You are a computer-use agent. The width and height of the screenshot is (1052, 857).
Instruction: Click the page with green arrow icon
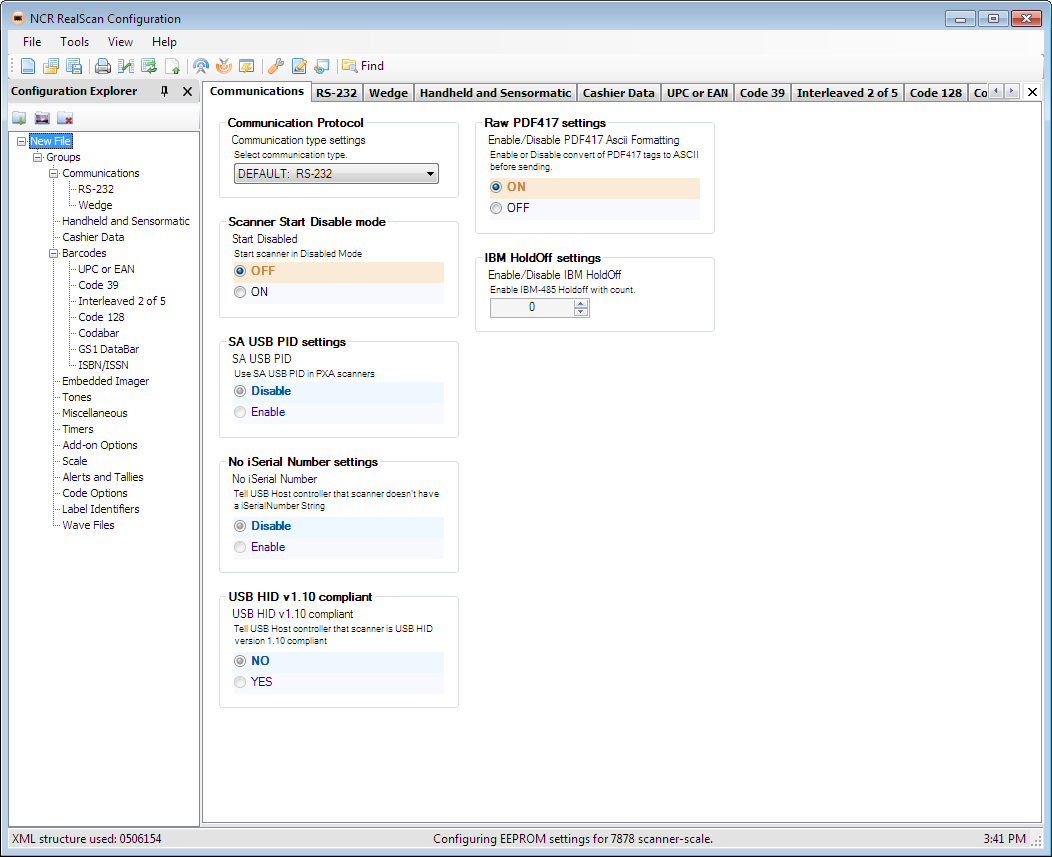click(172, 66)
